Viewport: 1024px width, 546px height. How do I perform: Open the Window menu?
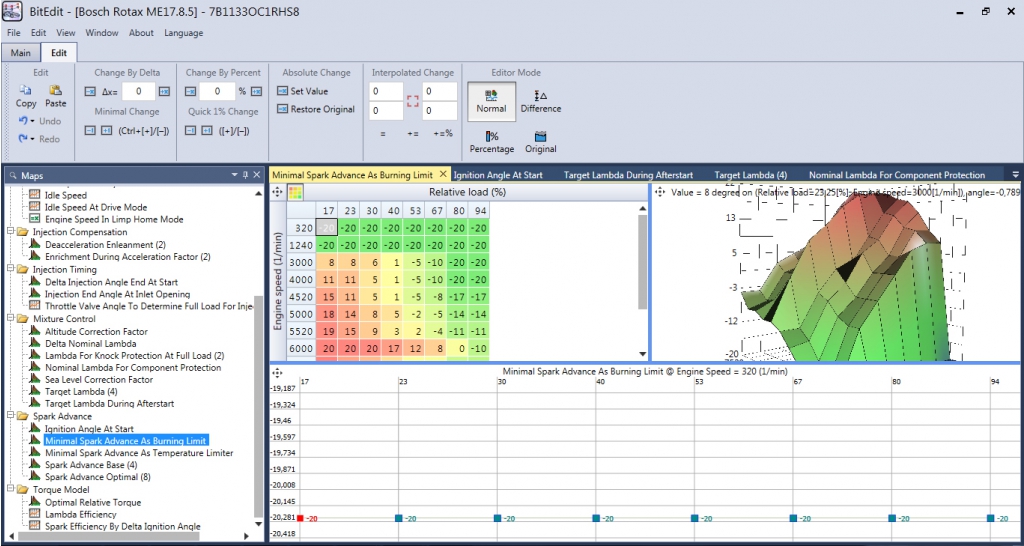(x=102, y=33)
